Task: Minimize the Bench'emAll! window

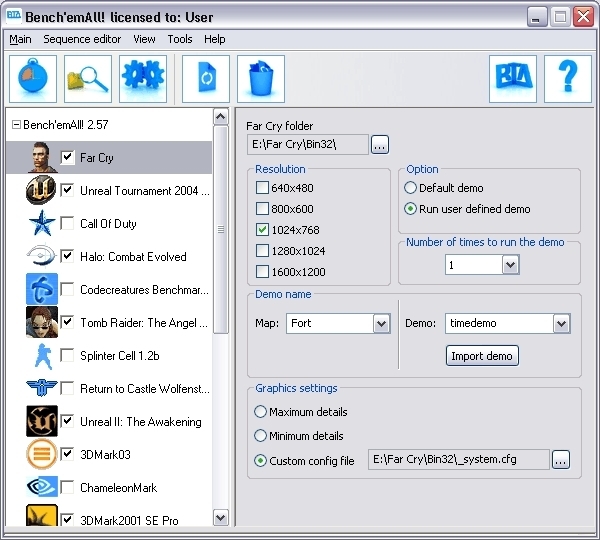Action: 537,17
